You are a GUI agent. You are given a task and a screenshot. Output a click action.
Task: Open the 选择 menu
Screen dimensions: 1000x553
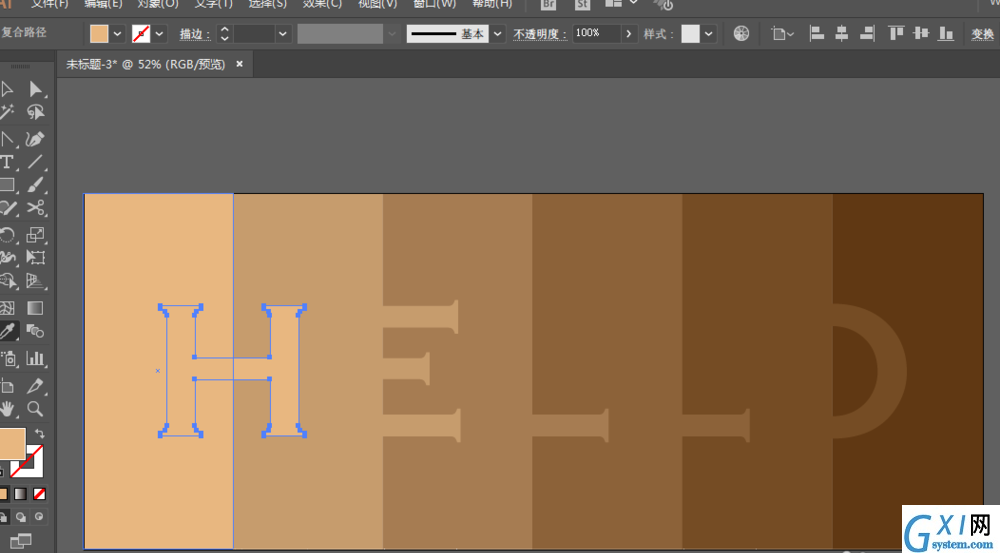(267, 4)
